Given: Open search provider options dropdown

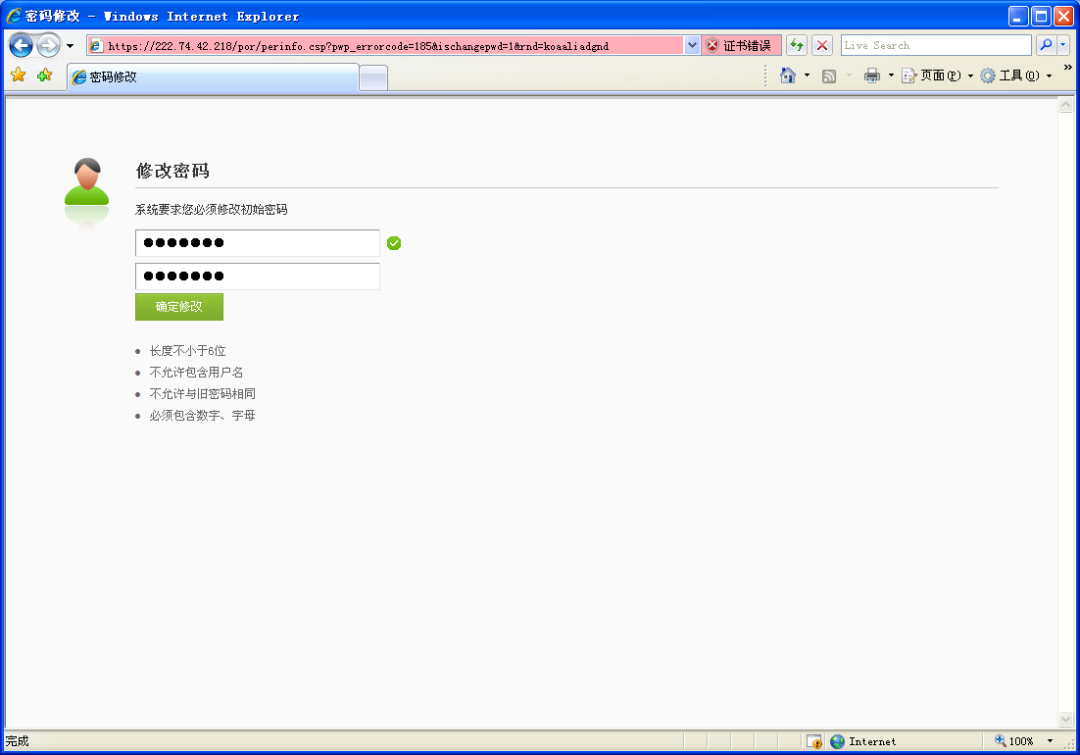Looking at the screenshot, I should coord(1063,45).
